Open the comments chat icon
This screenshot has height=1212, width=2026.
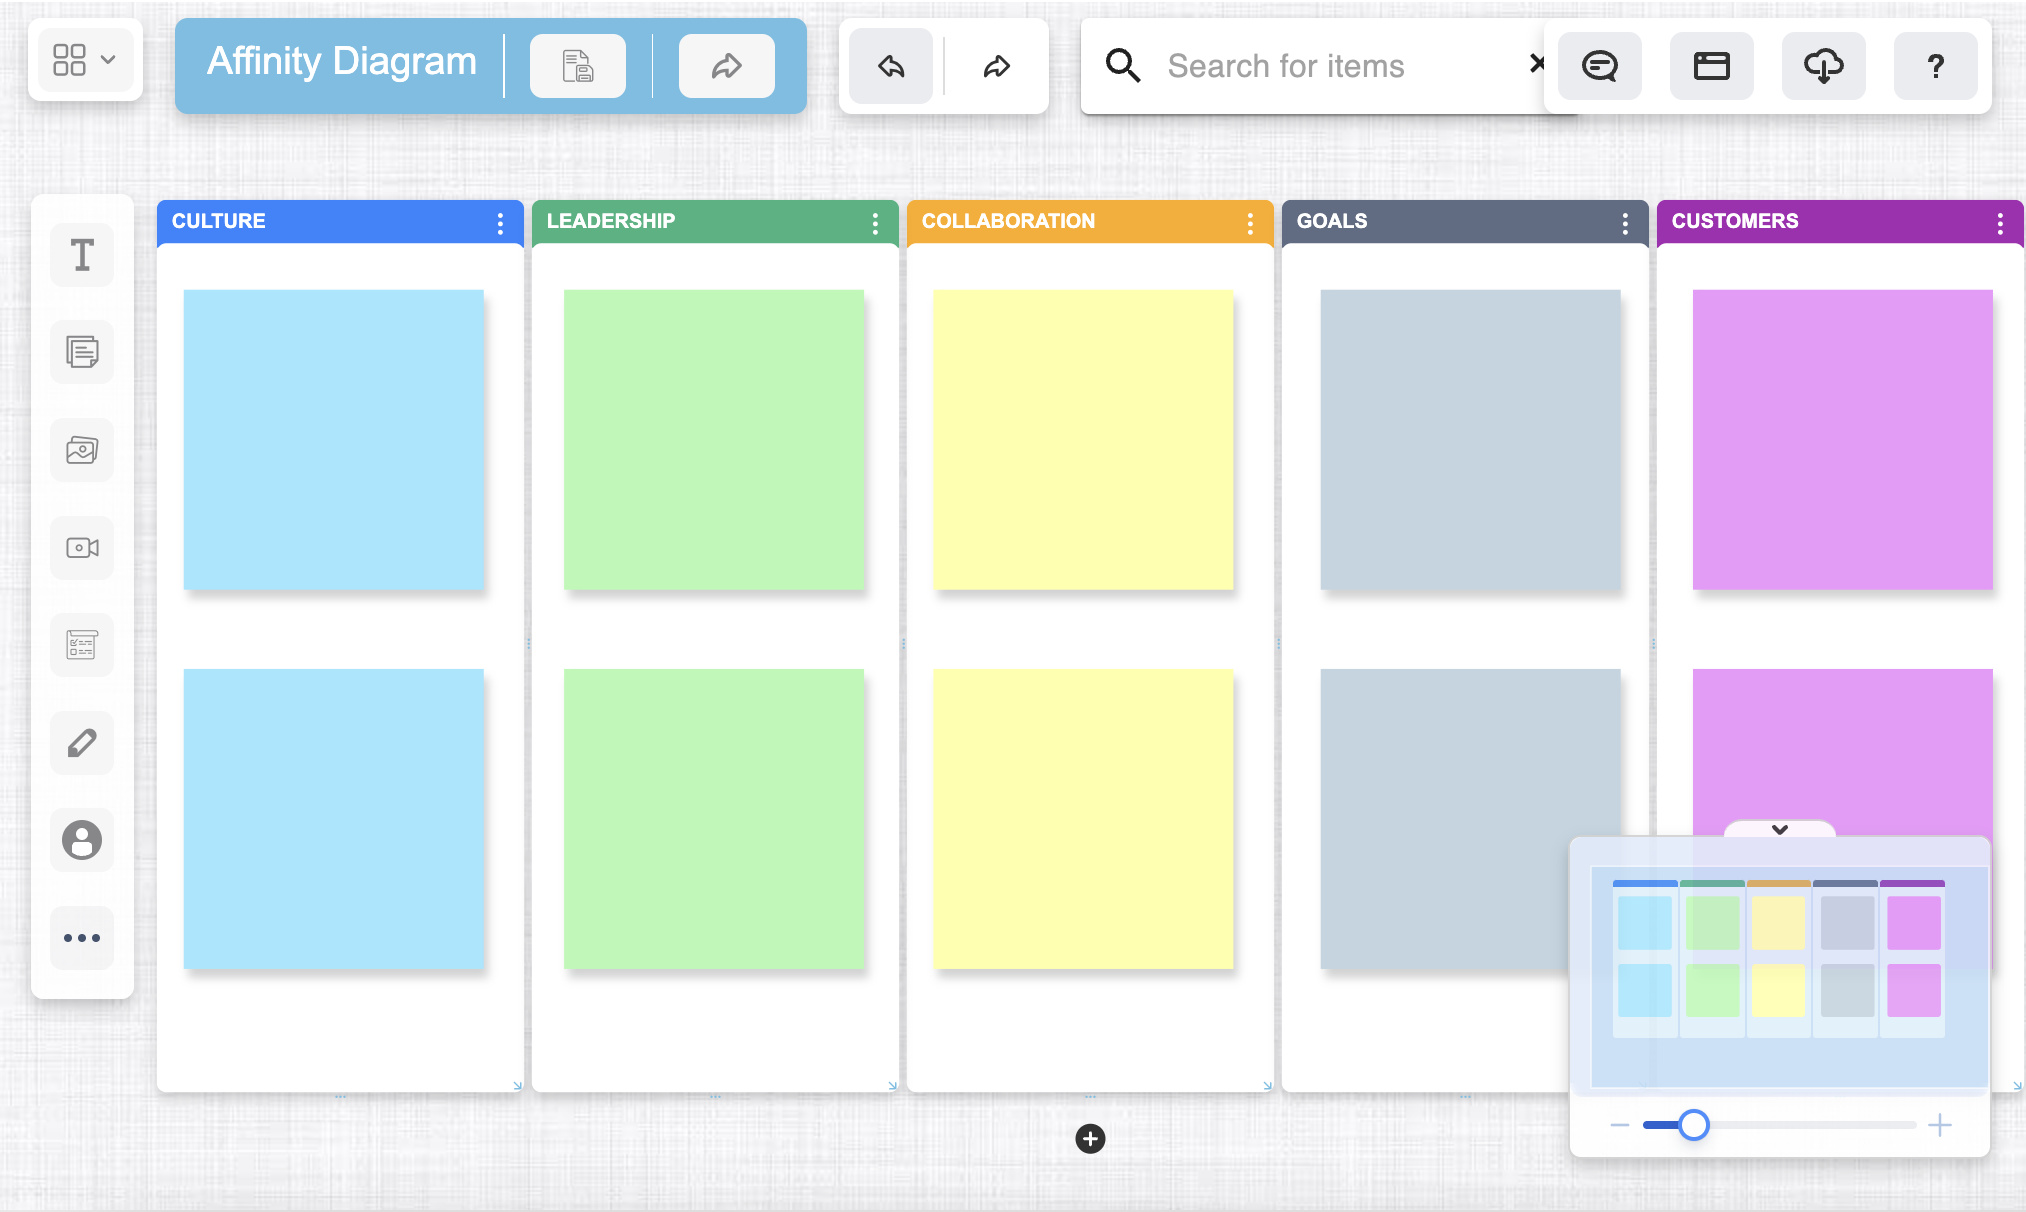click(x=1599, y=66)
